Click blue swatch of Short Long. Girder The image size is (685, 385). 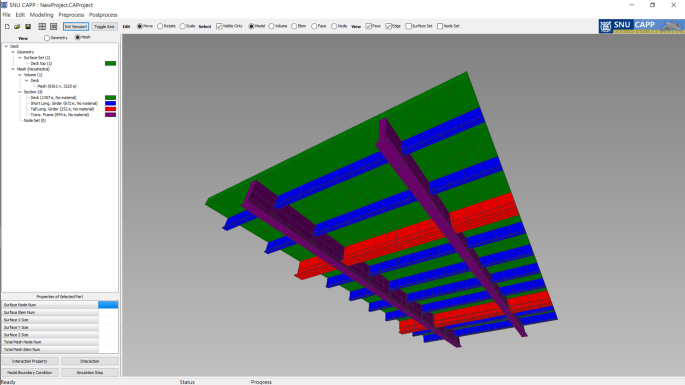111,104
